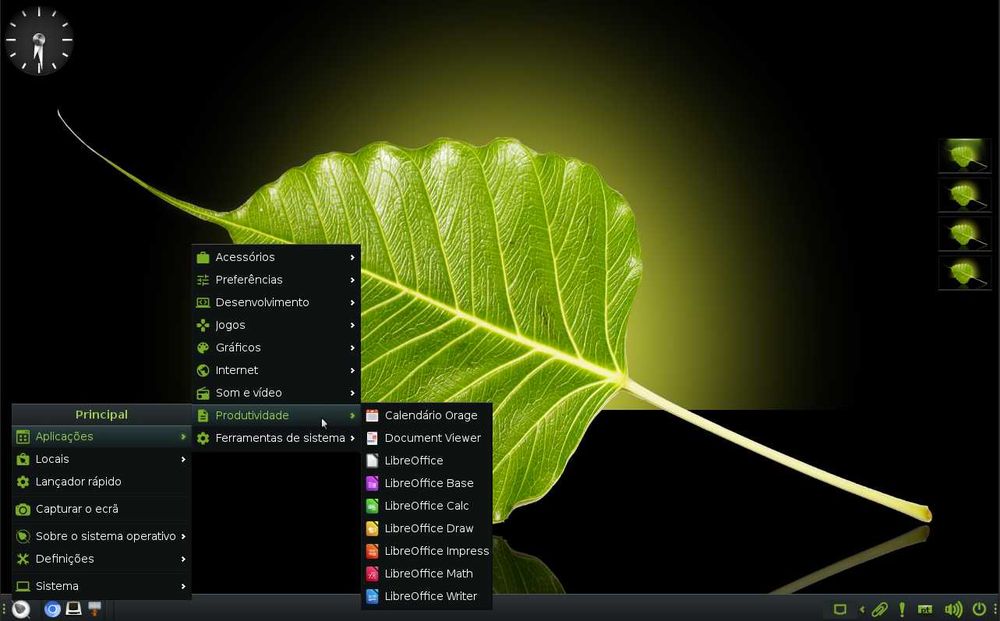Launch LibreOffice Writer
Image resolution: width=1000 pixels, height=621 pixels.
pyautogui.click(x=427, y=596)
